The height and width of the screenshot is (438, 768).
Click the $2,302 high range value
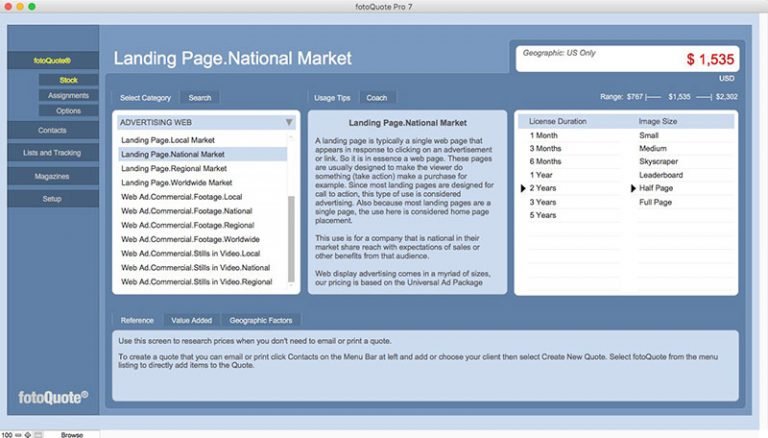(x=726, y=97)
